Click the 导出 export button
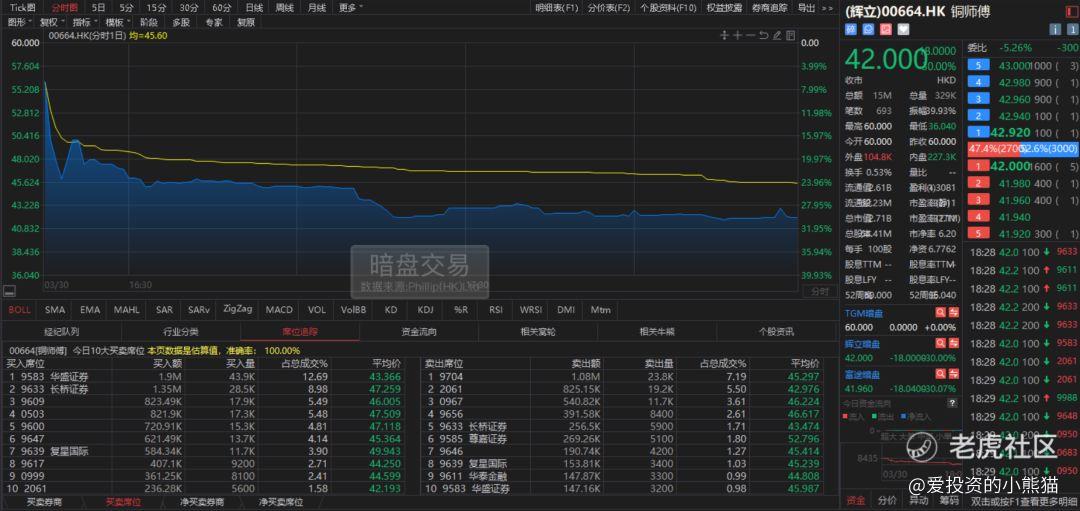Image resolution: width=1080 pixels, height=511 pixels. coord(806,8)
